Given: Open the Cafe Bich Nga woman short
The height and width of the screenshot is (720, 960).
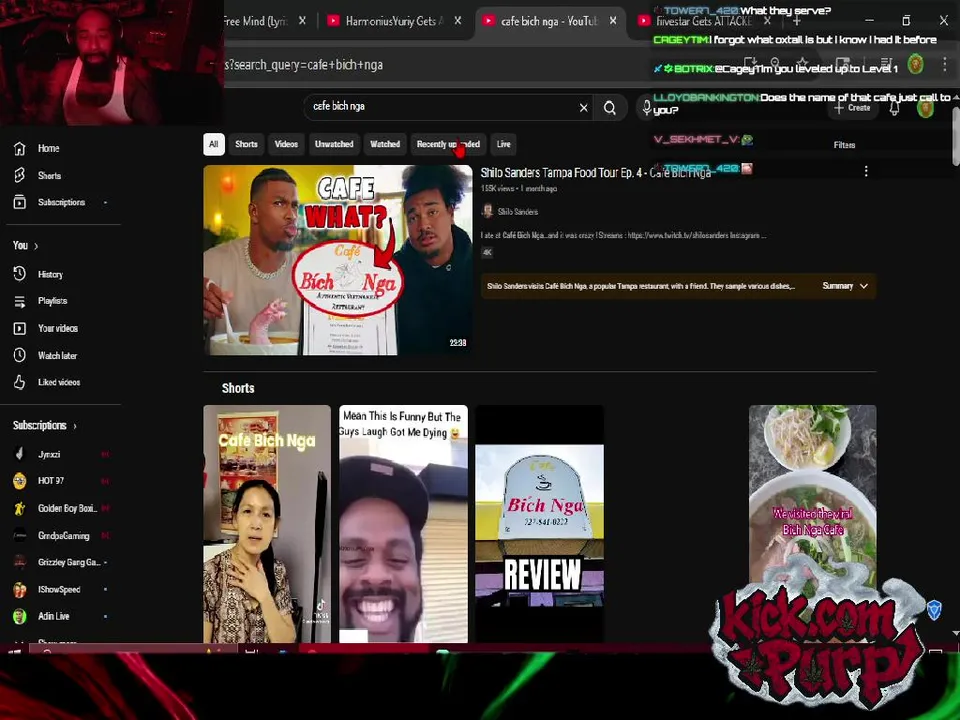Looking at the screenshot, I should point(267,523).
